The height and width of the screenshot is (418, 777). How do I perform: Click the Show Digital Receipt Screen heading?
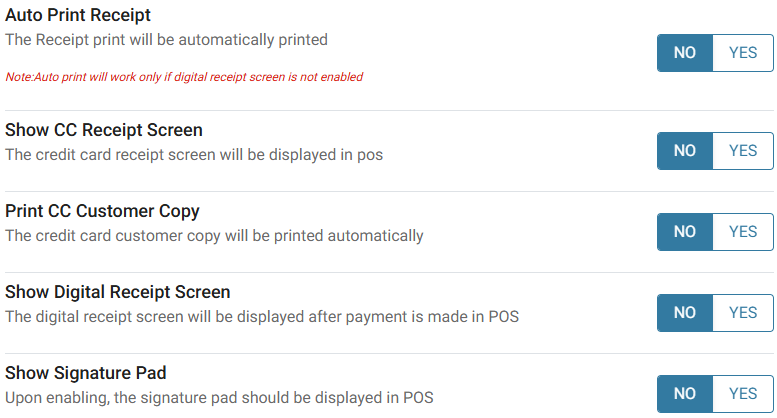pyautogui.click(x=118, y=292)
